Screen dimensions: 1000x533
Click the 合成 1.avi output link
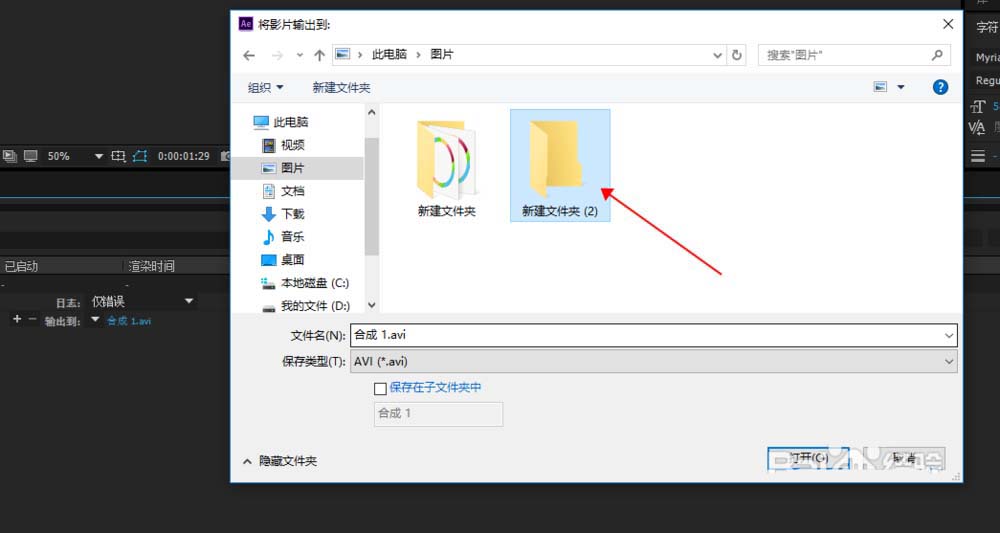[129, 321]
